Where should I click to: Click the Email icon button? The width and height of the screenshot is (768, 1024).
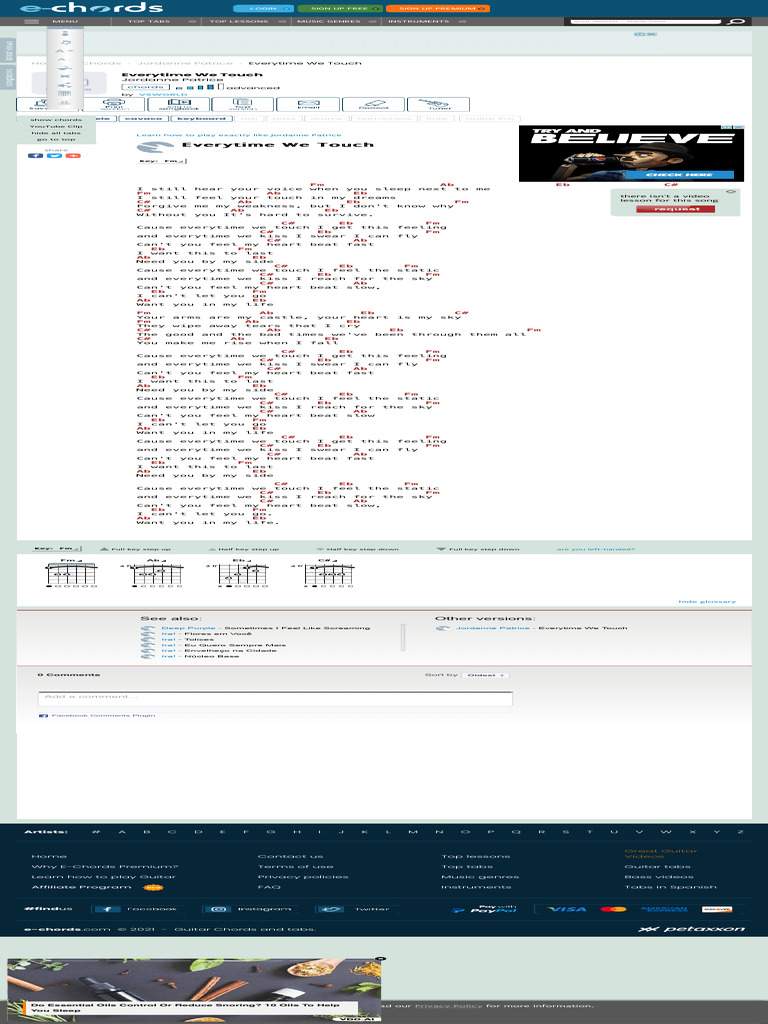308,104
